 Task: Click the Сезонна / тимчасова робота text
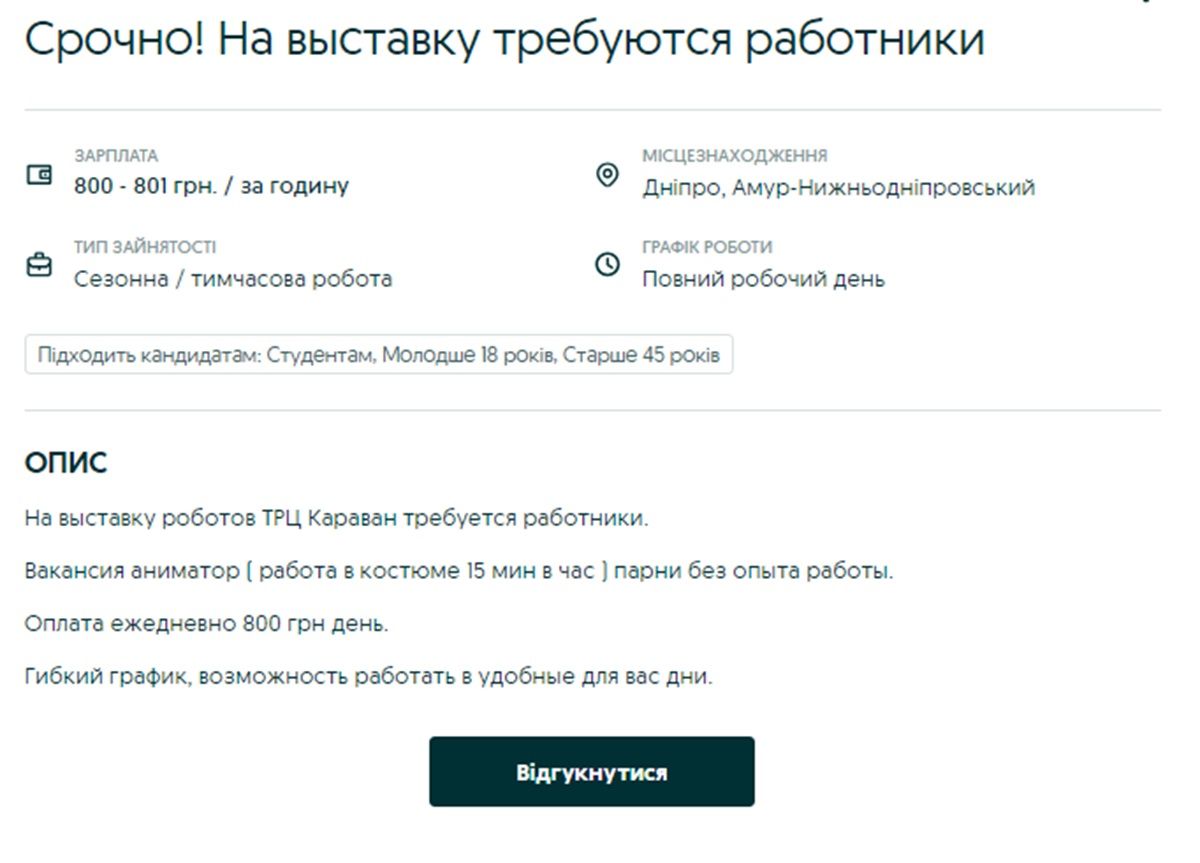click(x=233, y=279)
